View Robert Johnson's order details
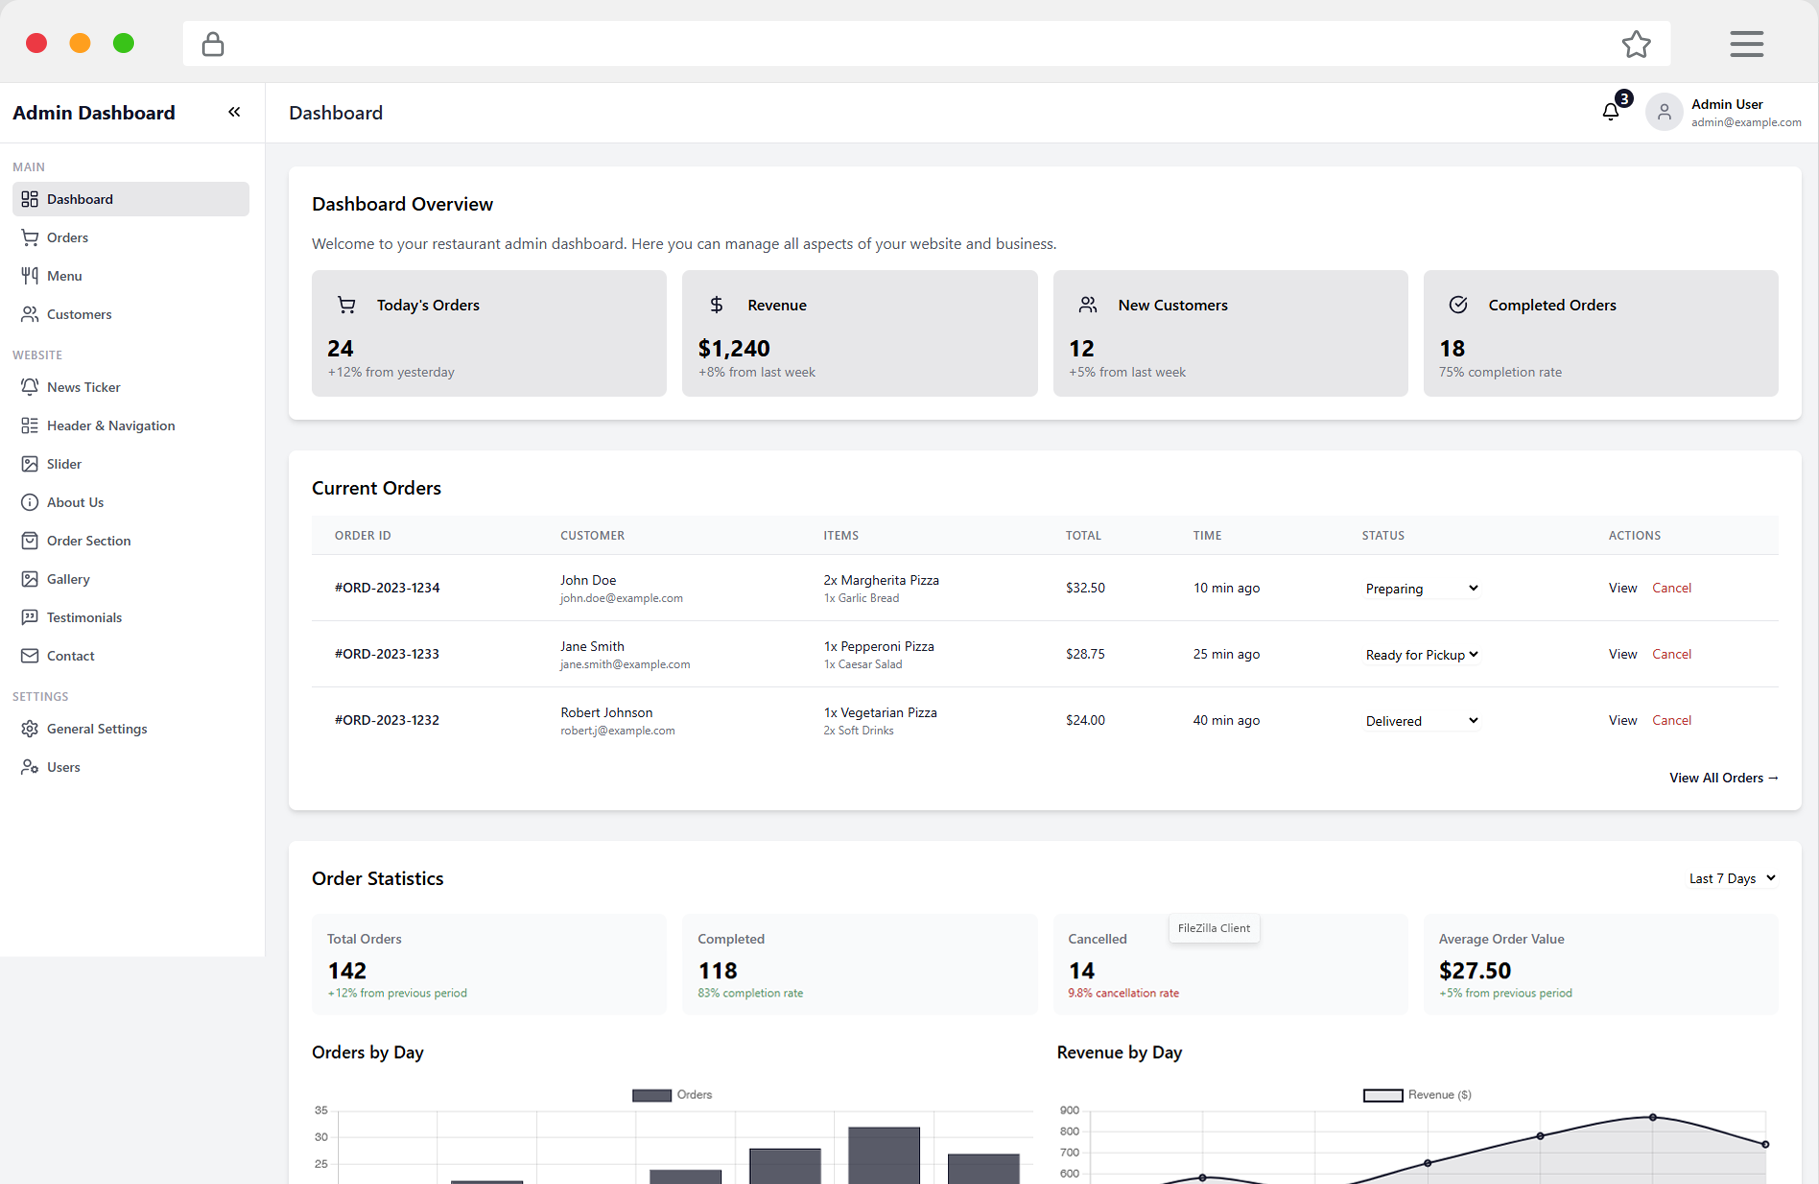 [1622, 720]
